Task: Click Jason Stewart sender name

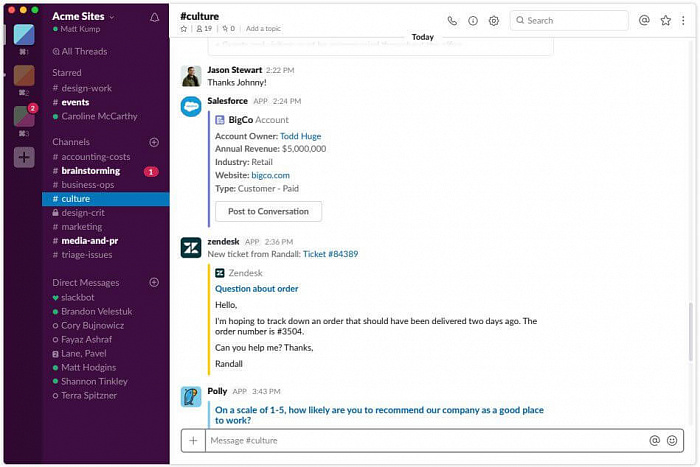Action: [x=234, y=70]
